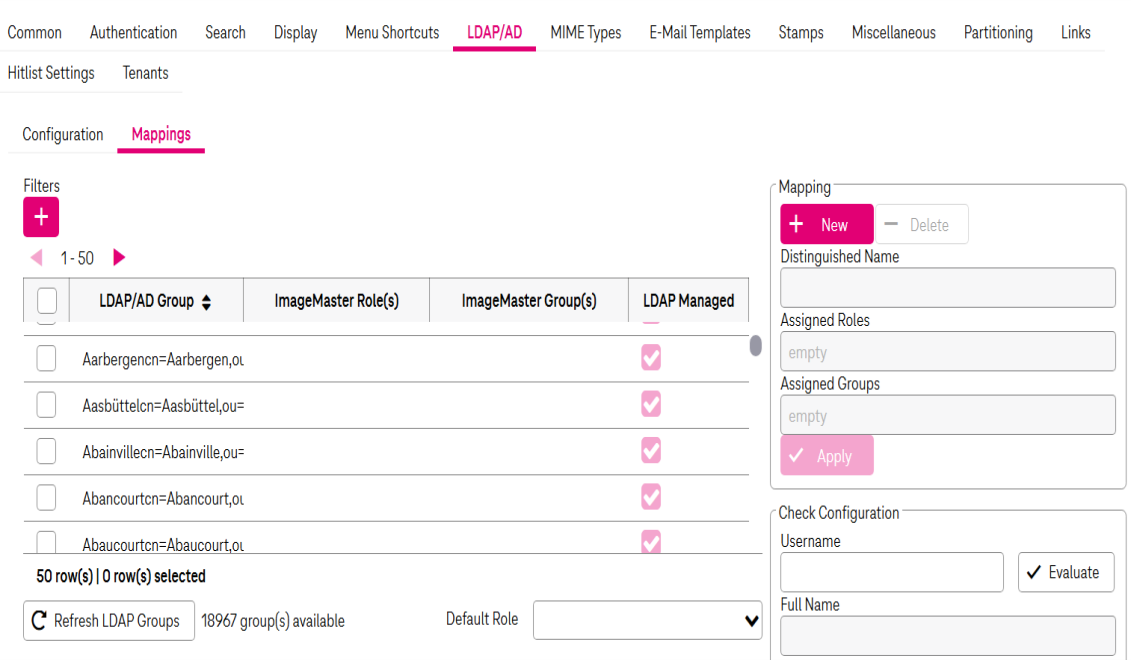Select all rows with header checkbox
Image resolution: width=1131 pixels, height=660 pixels.
tap(46, 301)
